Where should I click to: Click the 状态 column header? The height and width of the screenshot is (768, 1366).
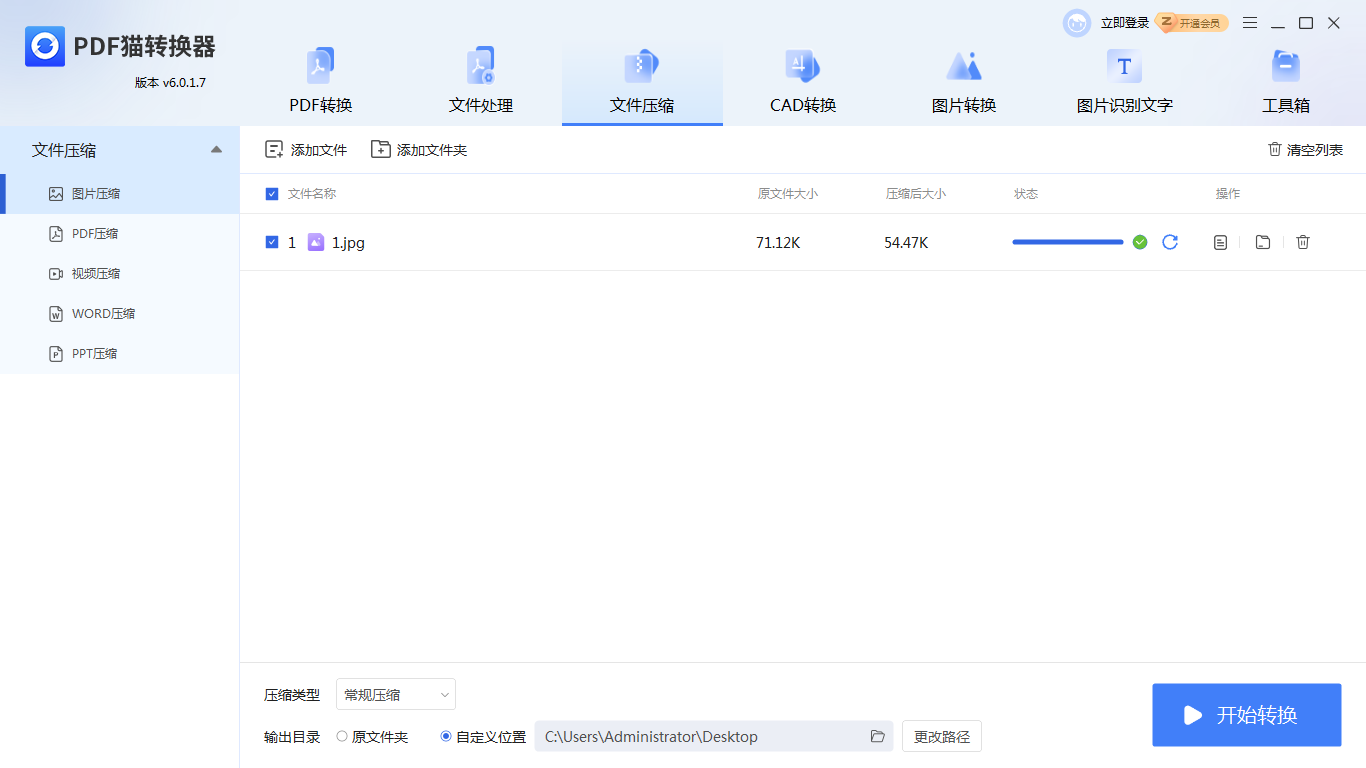pyautogui.click(x=1026, y=194)
